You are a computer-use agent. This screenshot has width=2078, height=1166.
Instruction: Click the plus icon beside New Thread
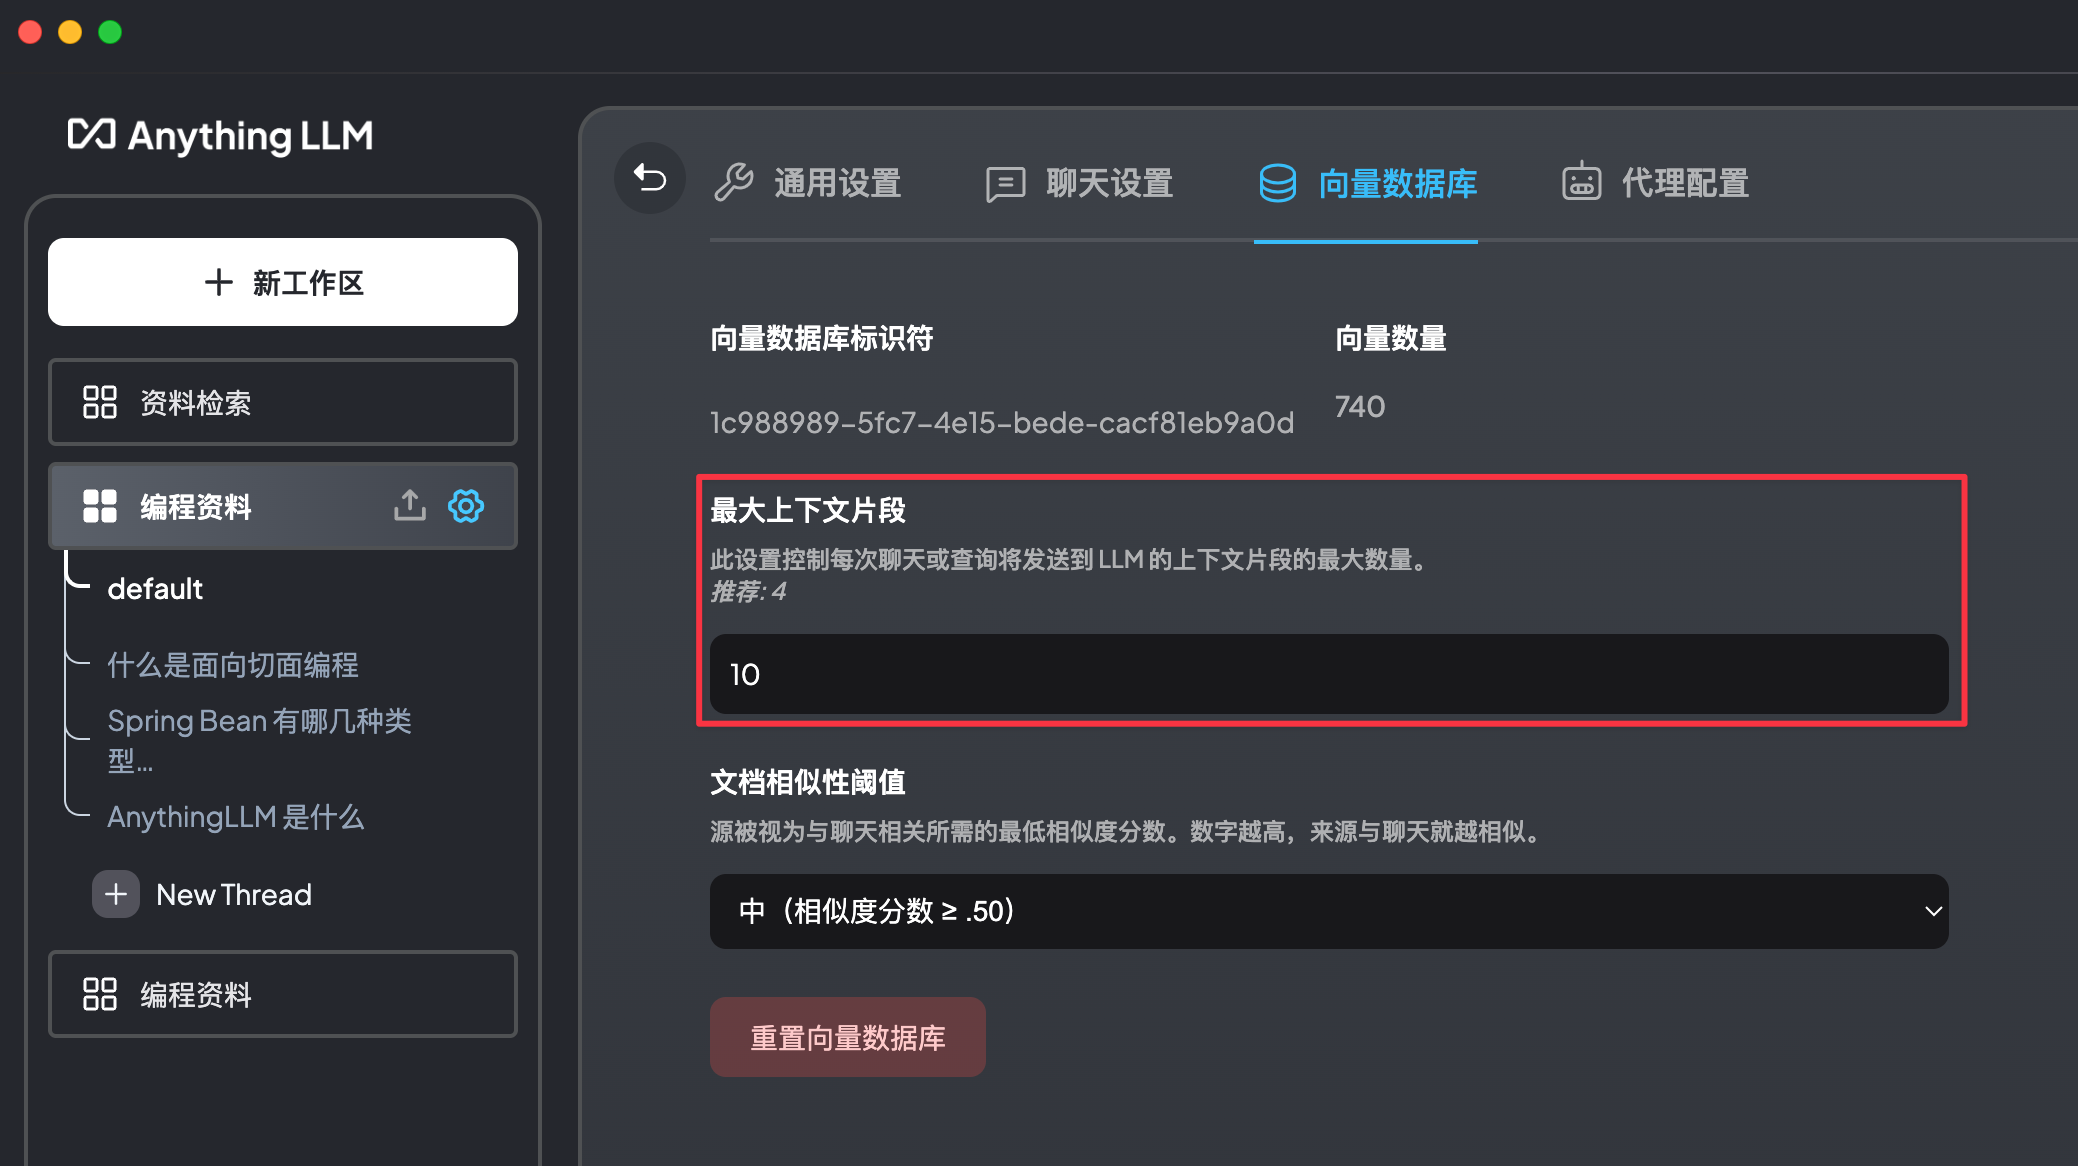point(116,894)
